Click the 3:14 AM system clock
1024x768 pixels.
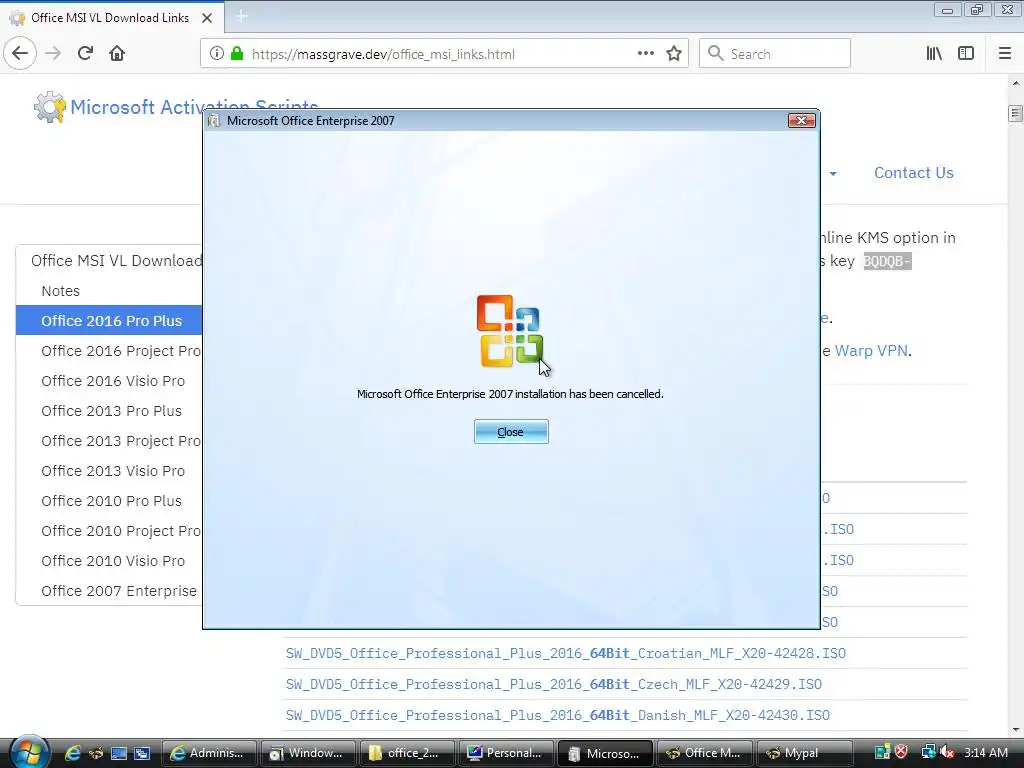986,752
